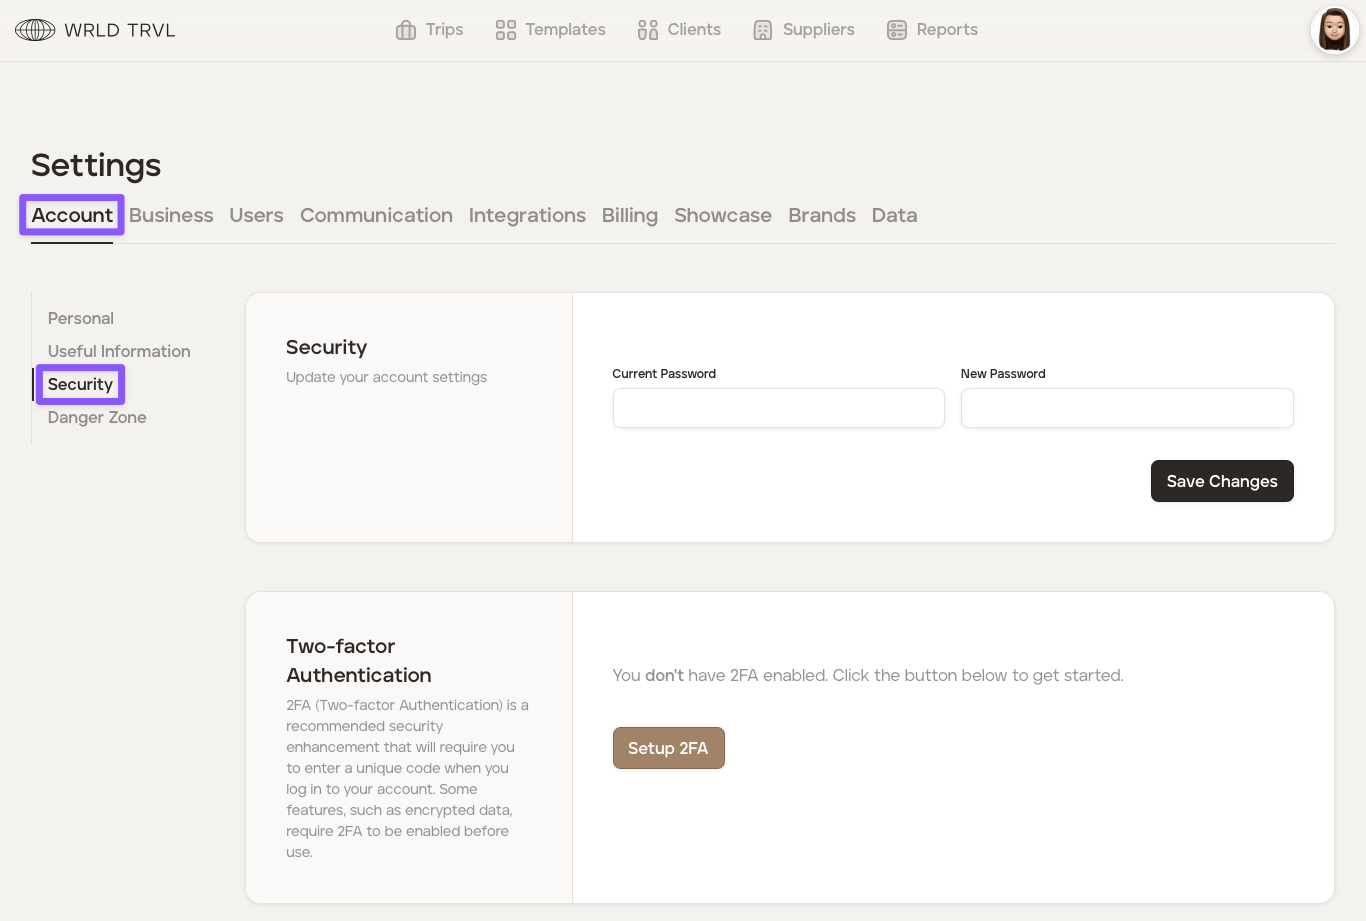Open the user avatar profile menu

click(1334, 30)
